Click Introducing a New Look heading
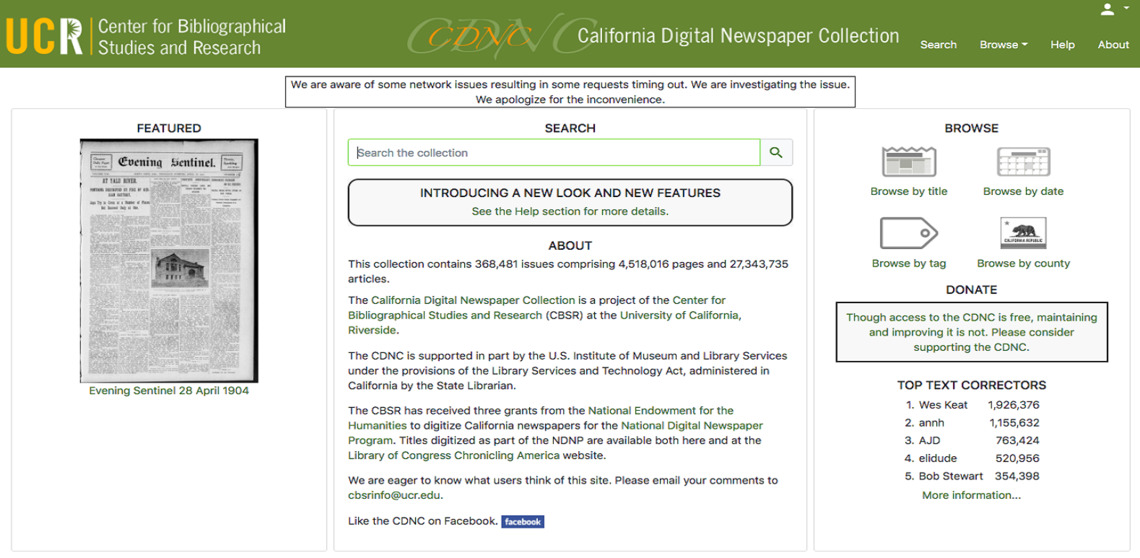 570,194
